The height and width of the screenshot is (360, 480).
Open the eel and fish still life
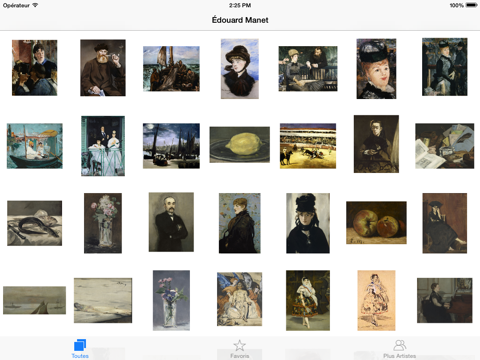tap(35, 223)
